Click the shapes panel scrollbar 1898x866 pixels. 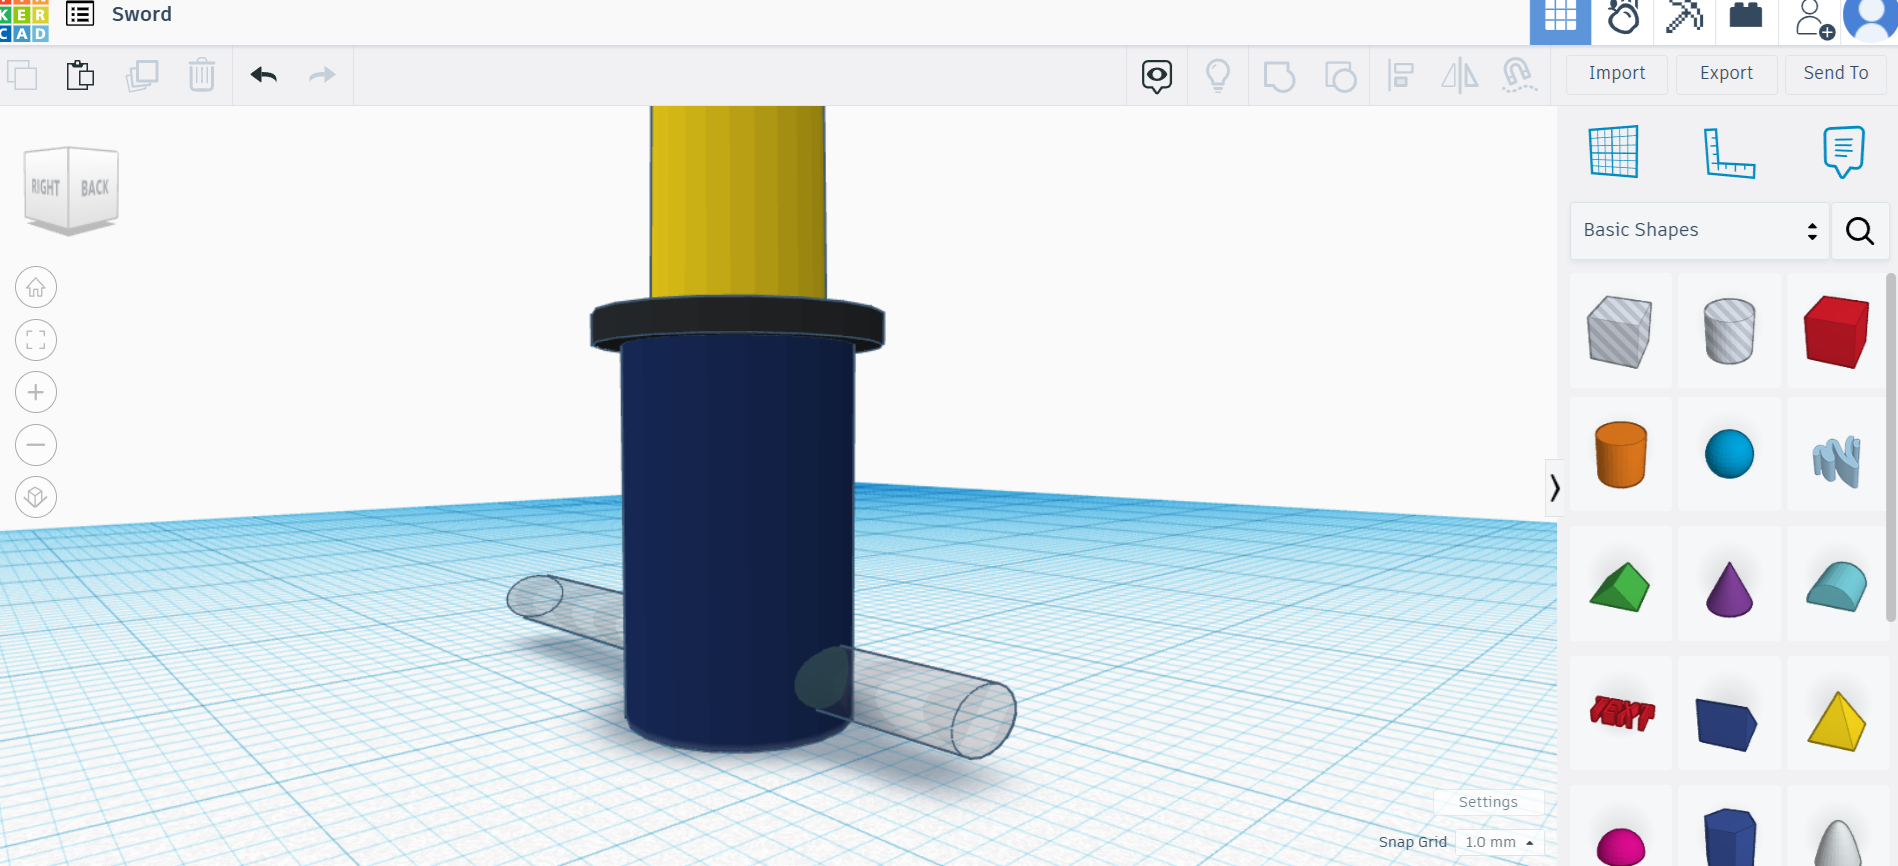tap(1890, 447)
